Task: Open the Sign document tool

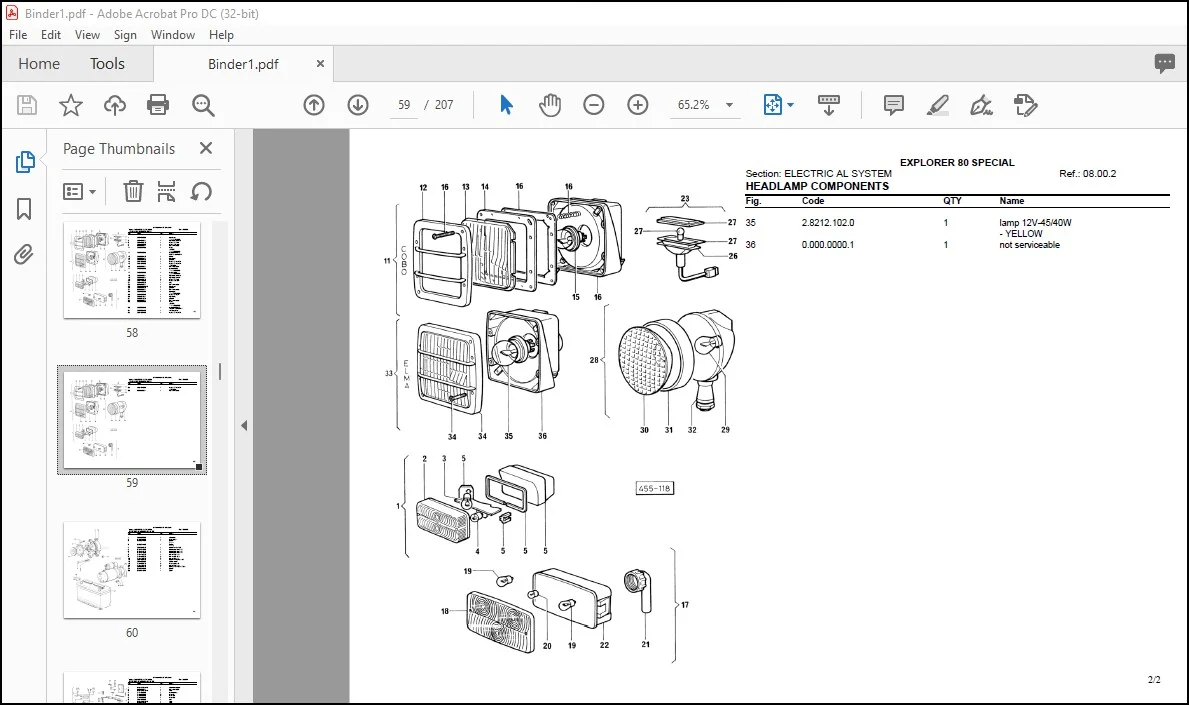Action: coord(981,105)
